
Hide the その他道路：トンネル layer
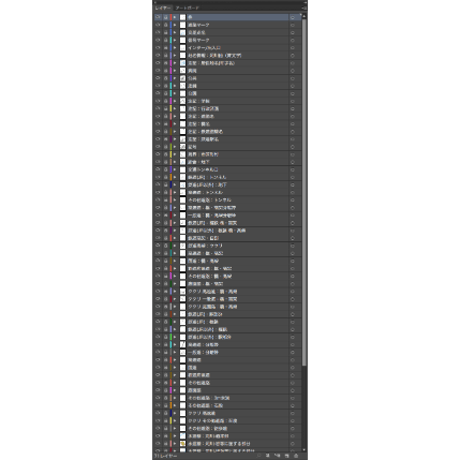point(158,200)
